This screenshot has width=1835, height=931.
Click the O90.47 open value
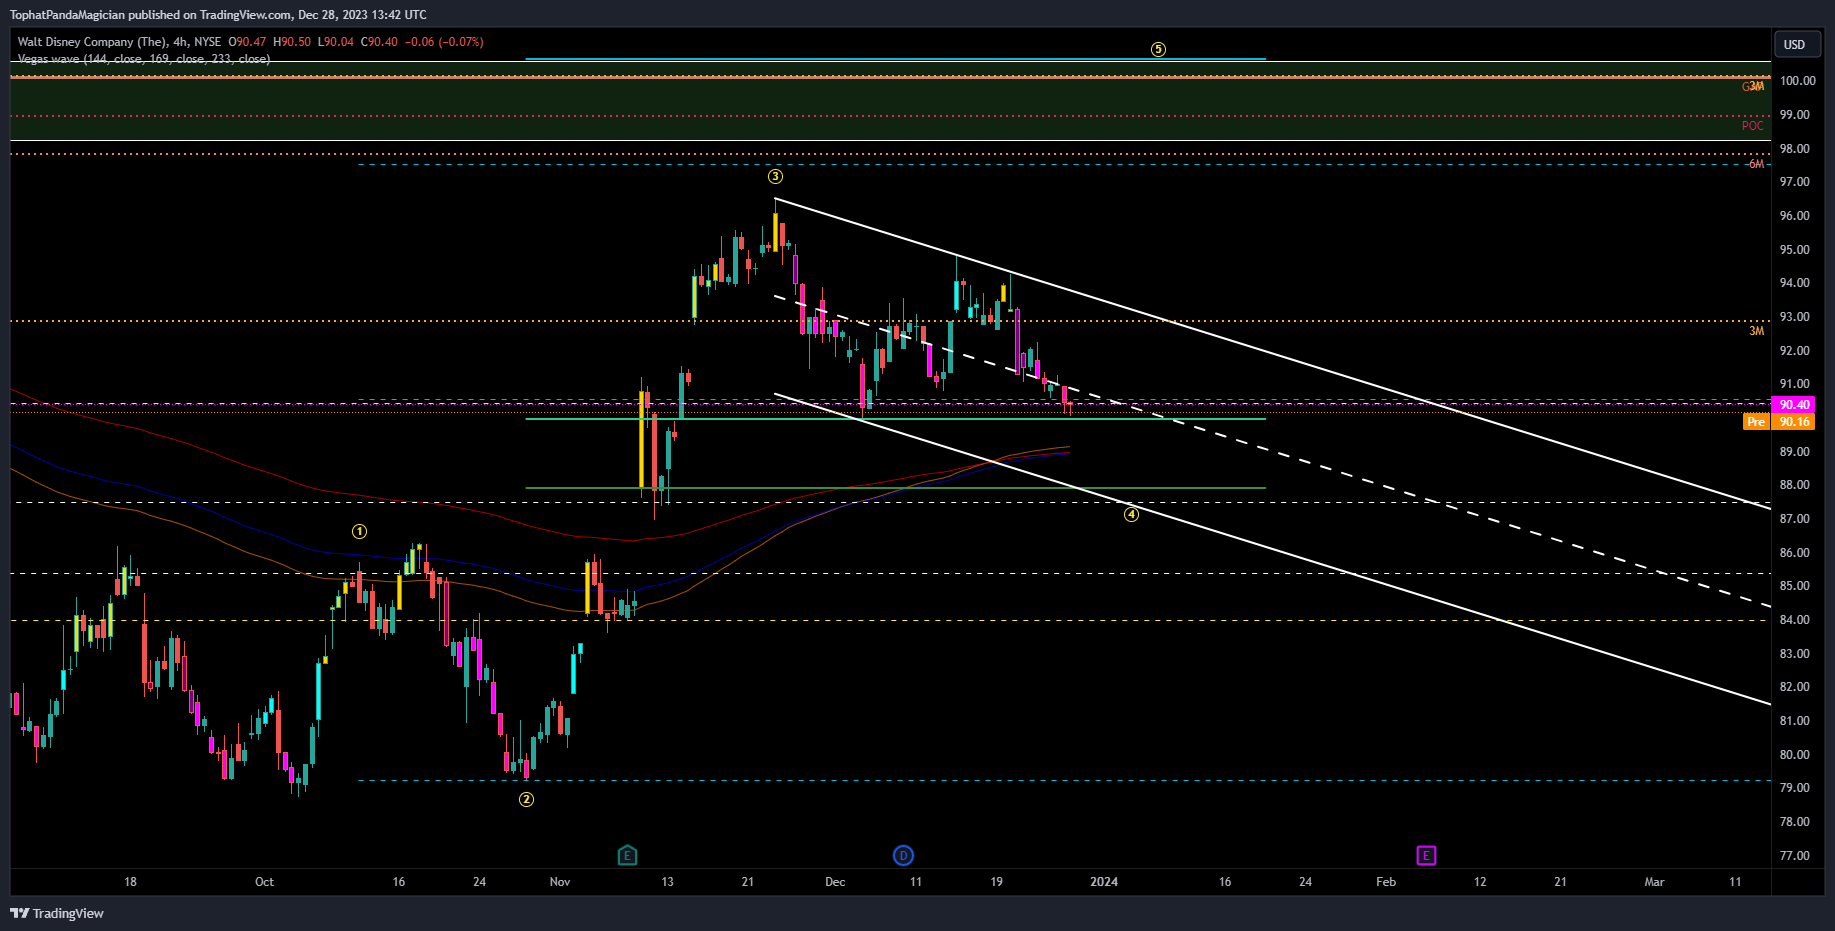click(x=247, y=42)
